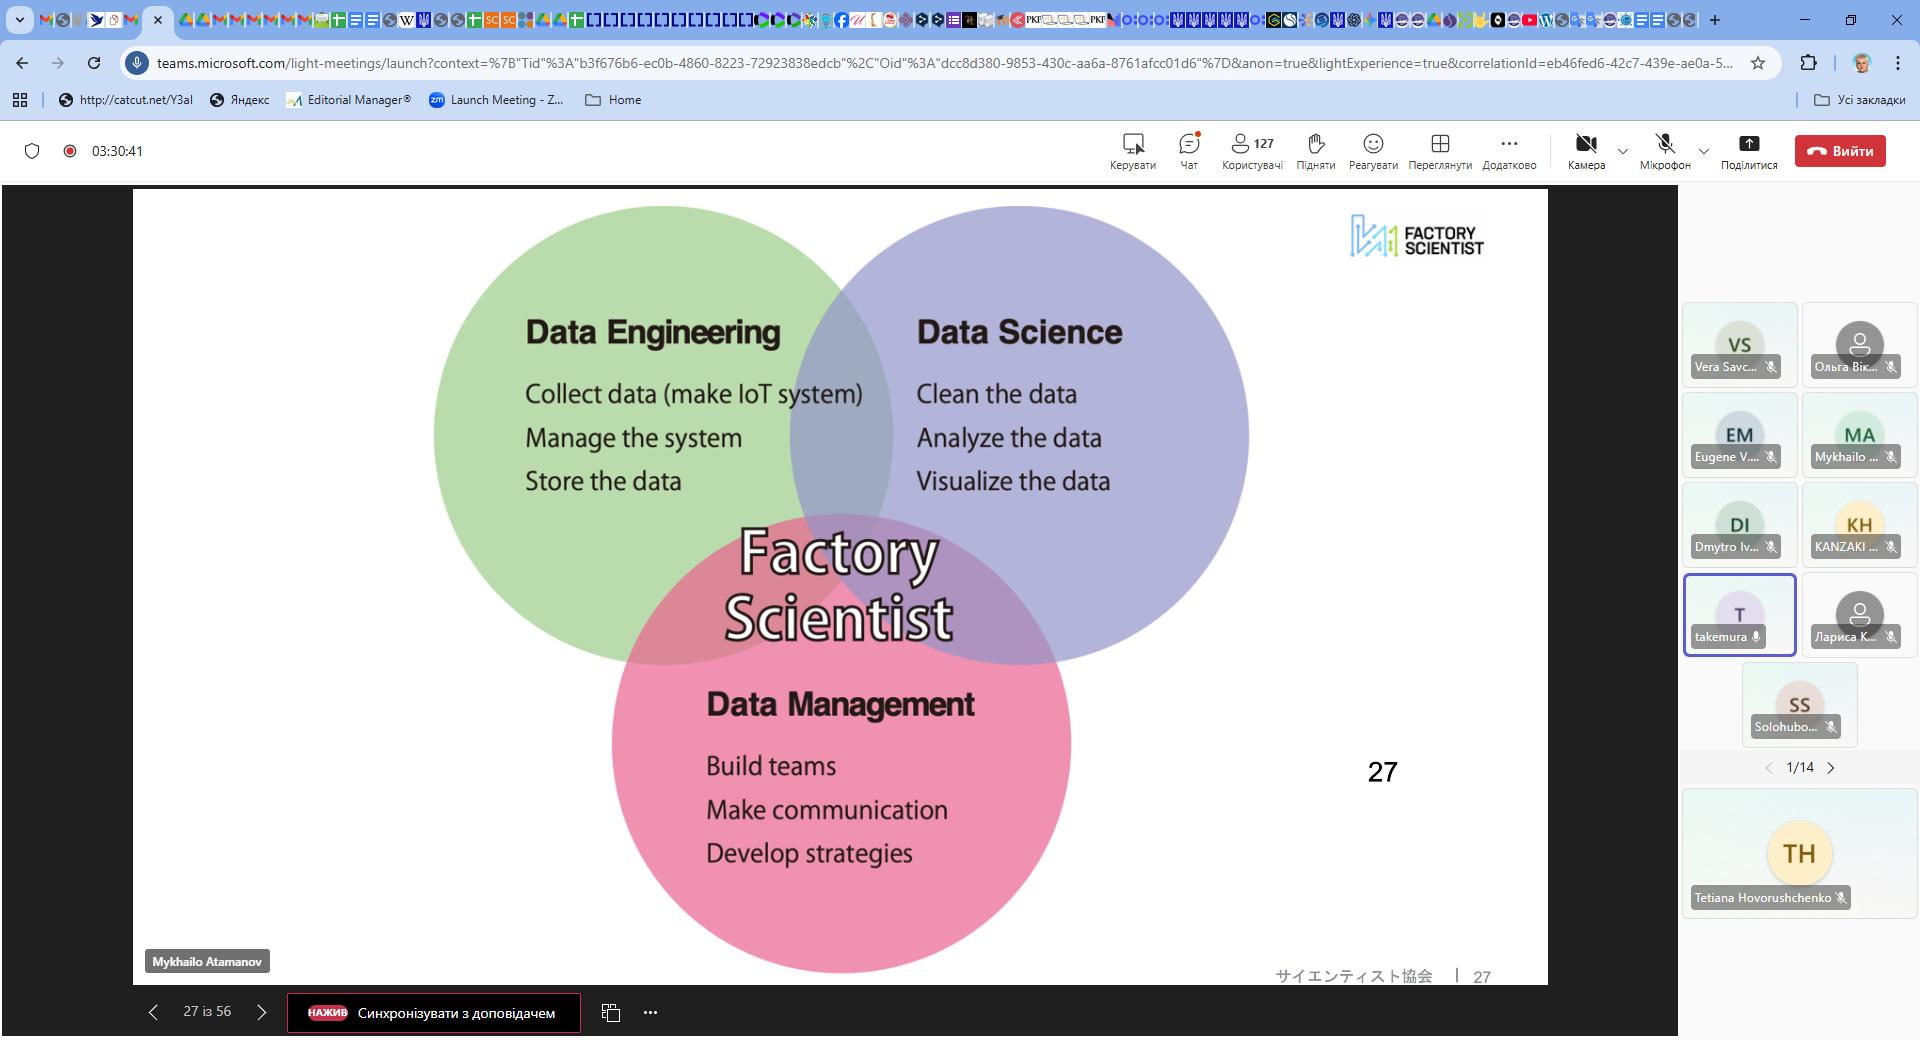Viewport: 1920px width, 1040px height.
Task: Open the tab search dropdown in Chrome
Action: tap(19, 19)
